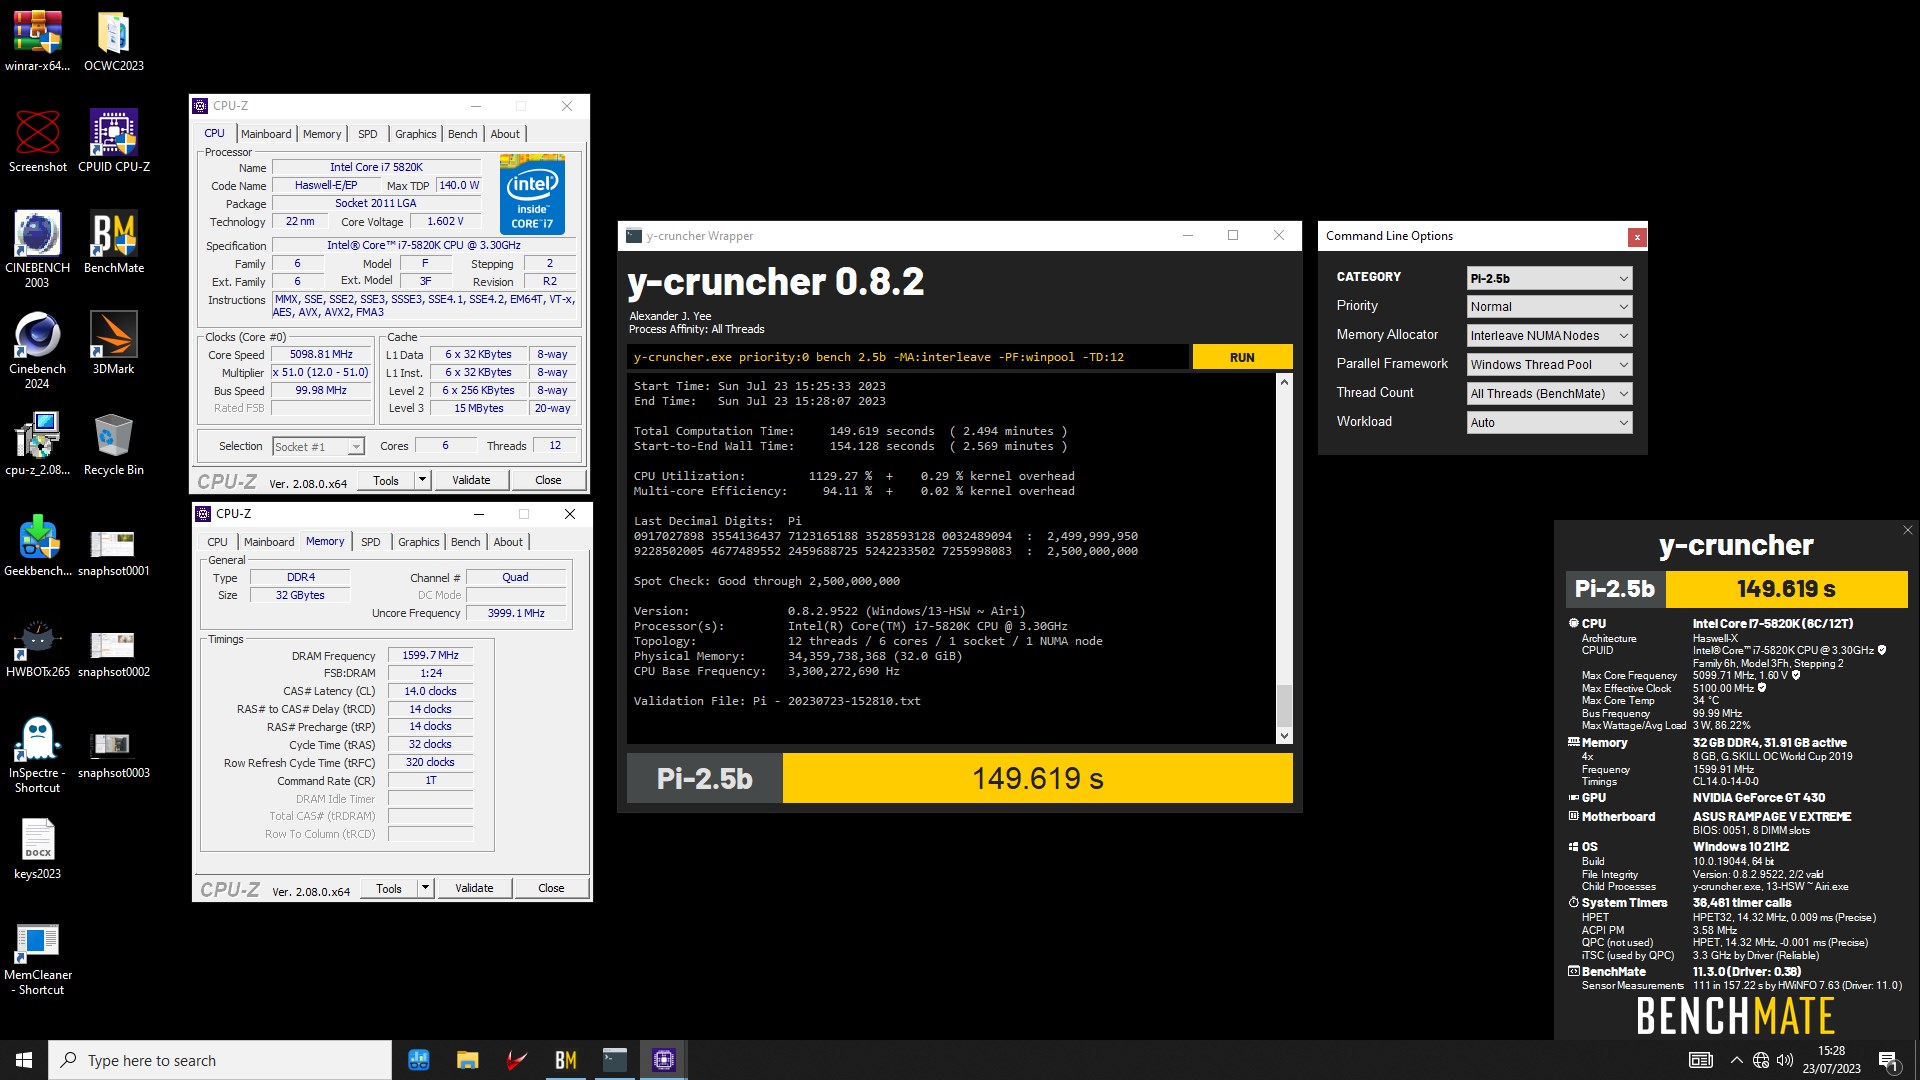Open the volume control tray icon
The image size is (1920, 1080).
[1785, 1060]
